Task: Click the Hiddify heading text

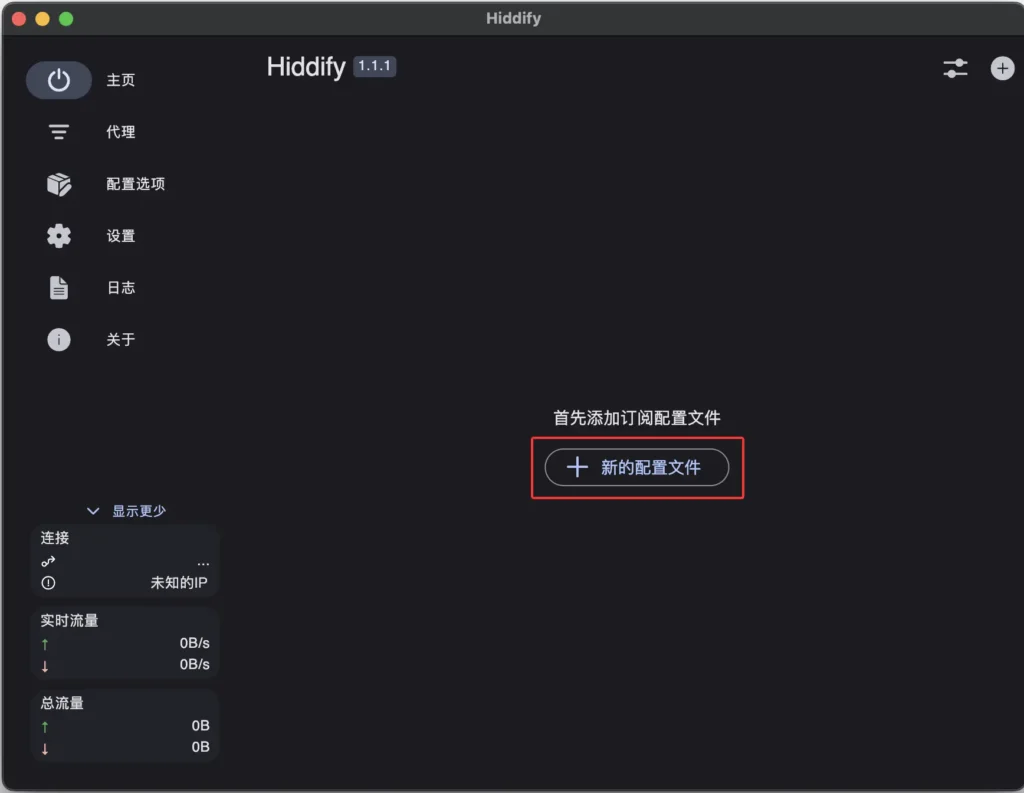Action: coord(306,67)
